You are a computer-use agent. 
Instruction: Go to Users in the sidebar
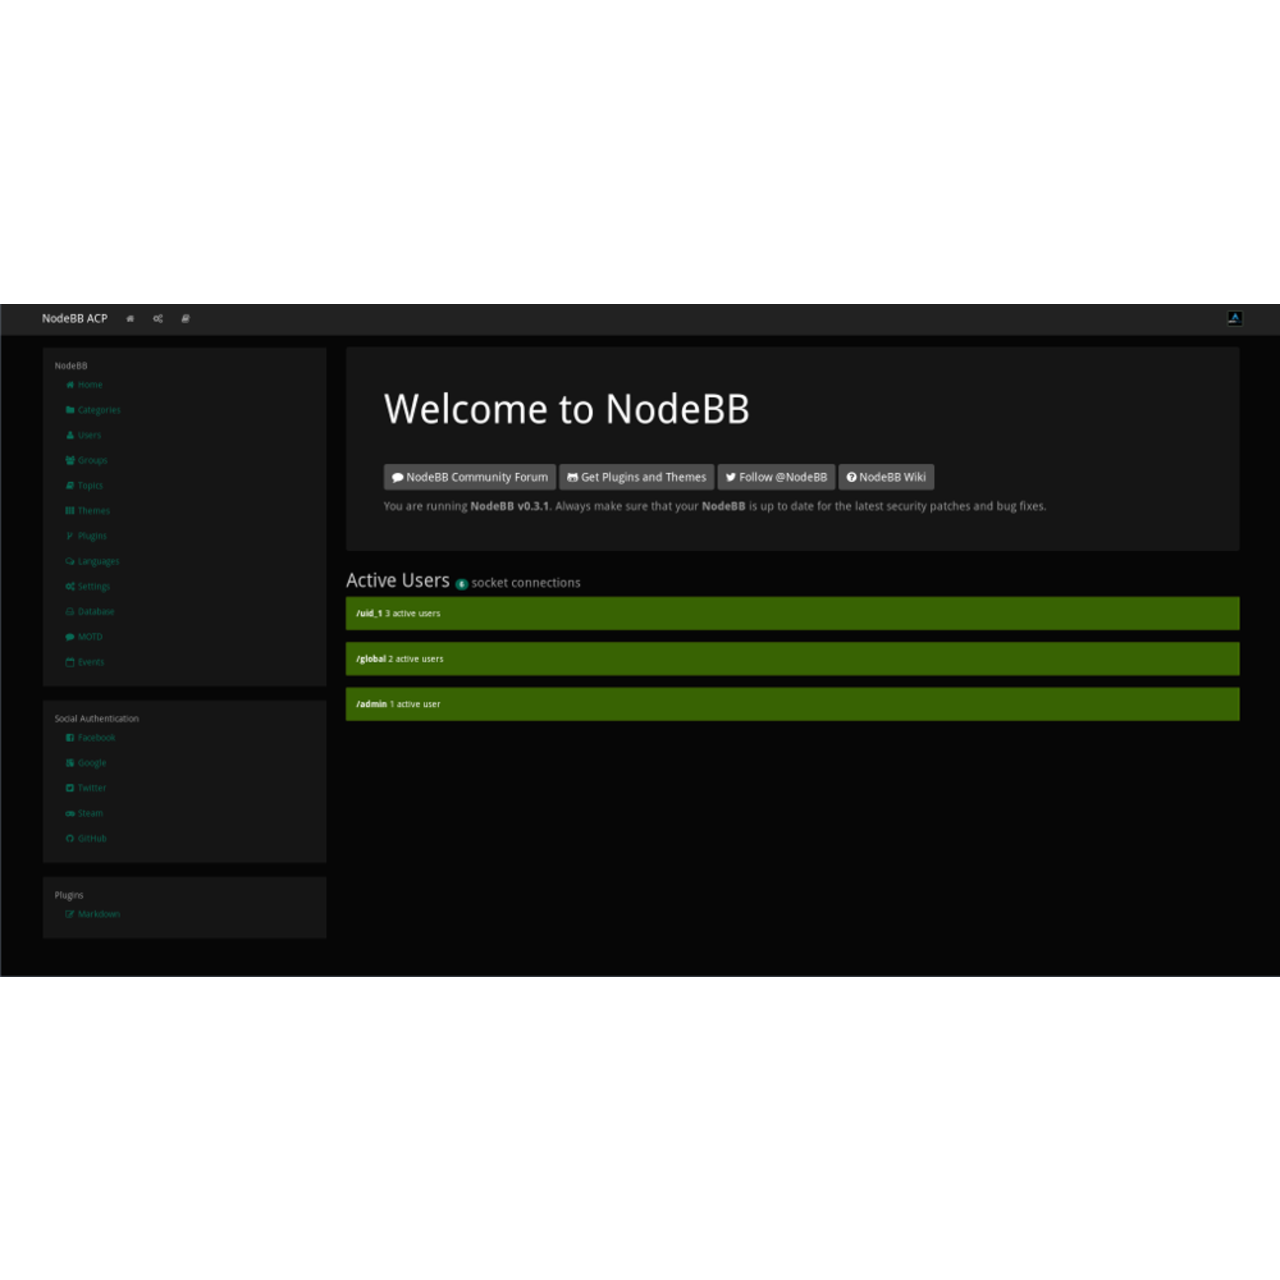coord(89,435)
